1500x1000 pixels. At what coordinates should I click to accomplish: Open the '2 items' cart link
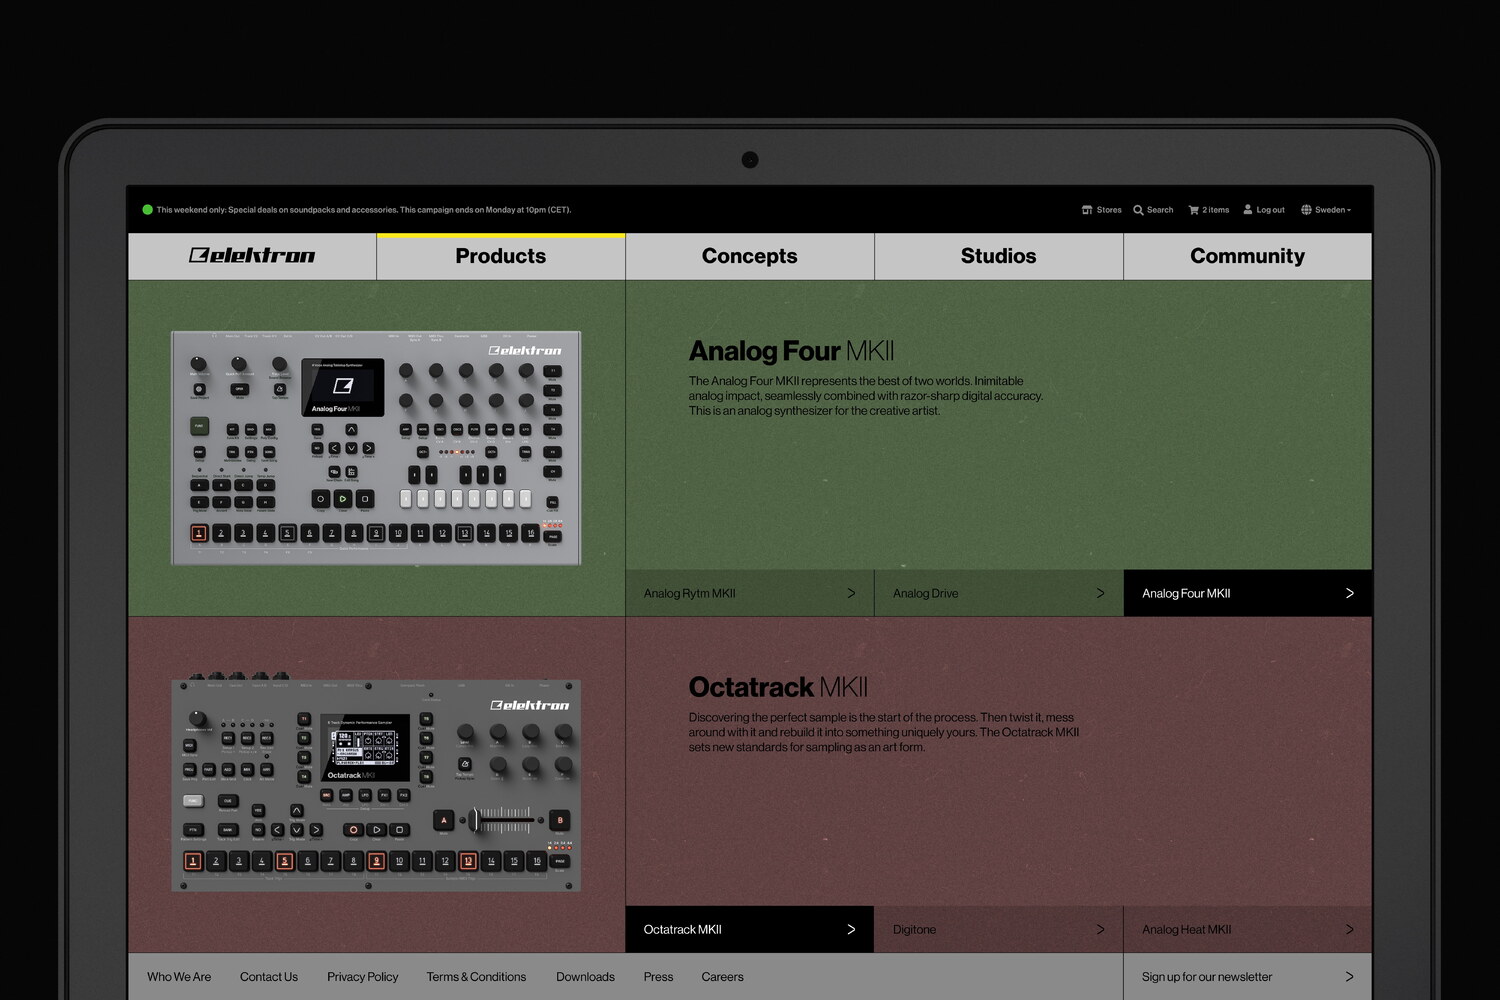coord(1216,210)
